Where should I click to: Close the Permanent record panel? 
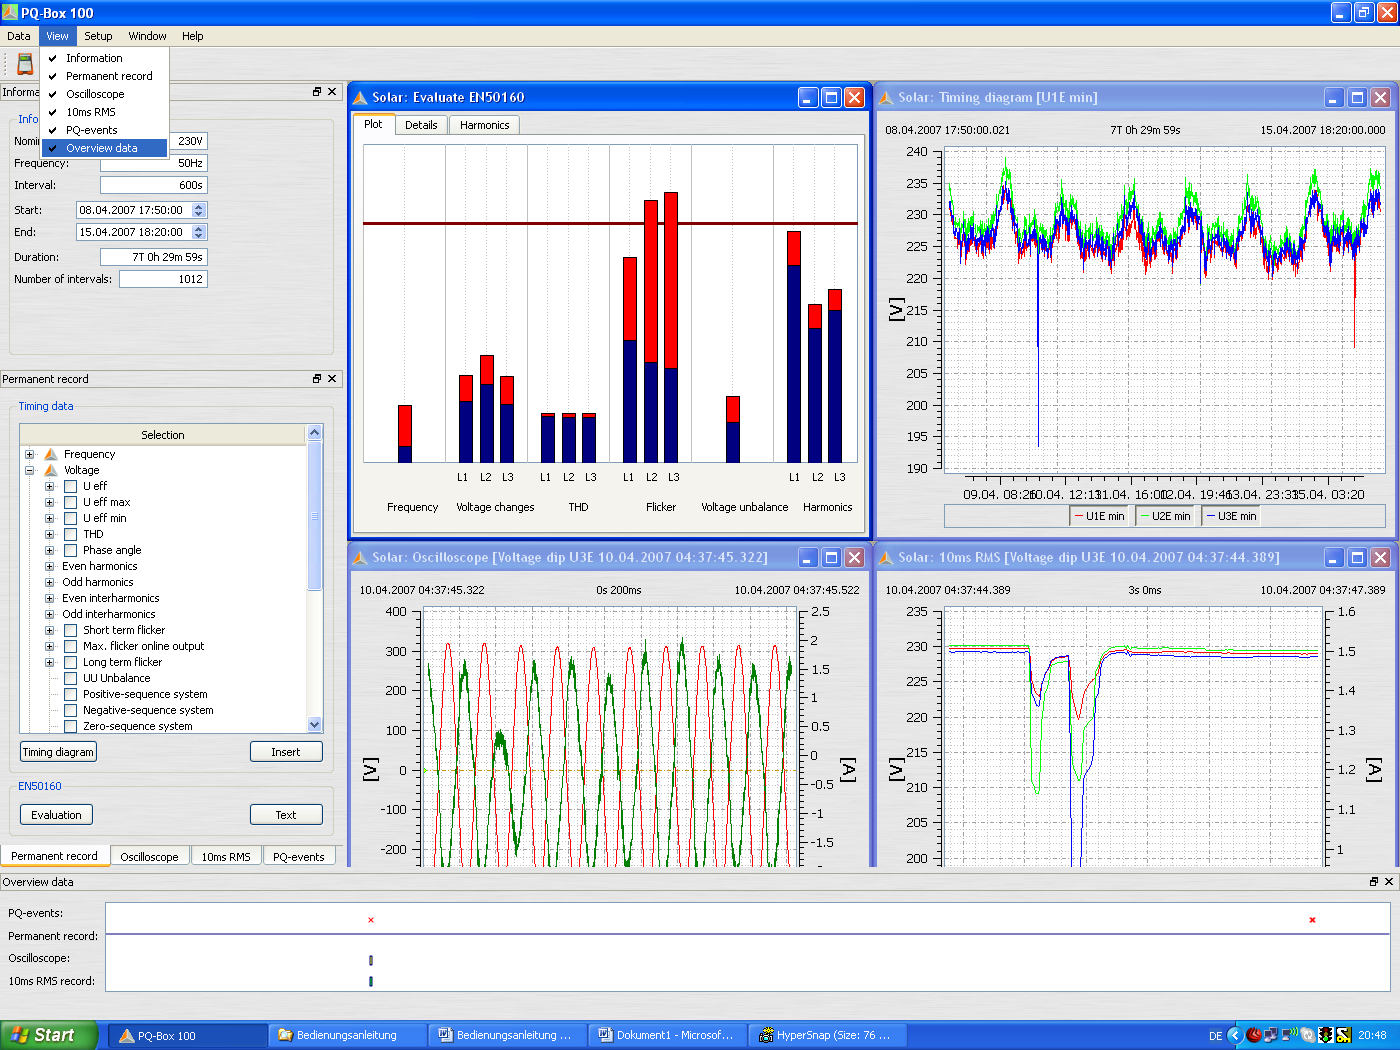(333, 379)
